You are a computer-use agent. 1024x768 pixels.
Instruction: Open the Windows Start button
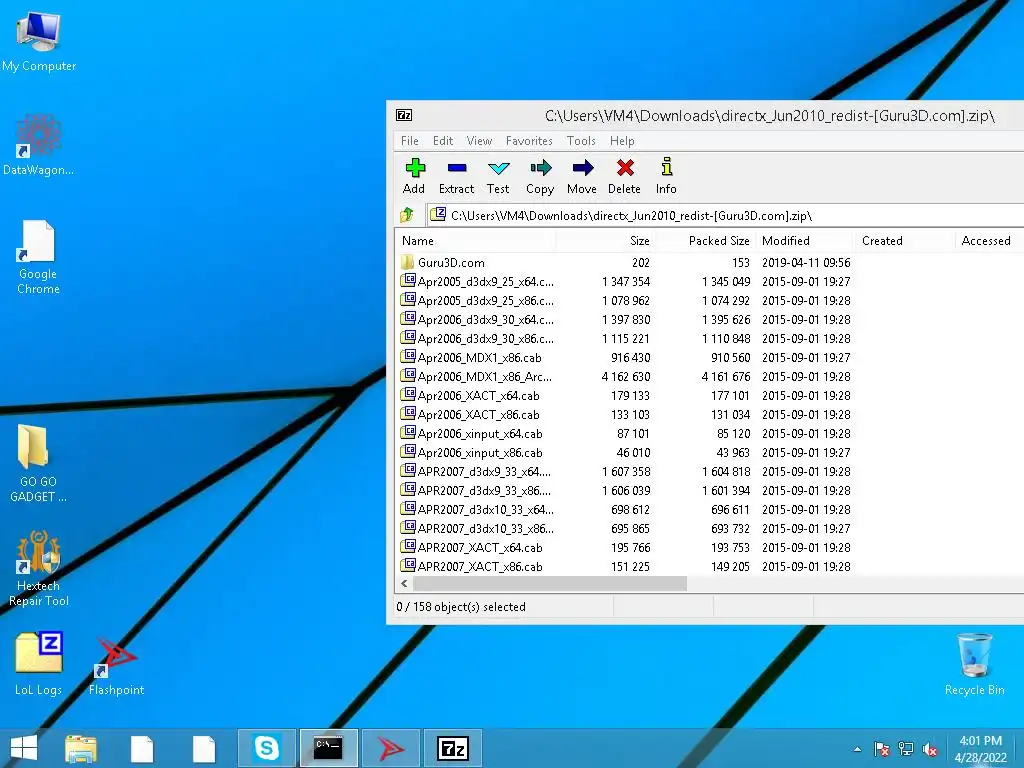(24, 748)
